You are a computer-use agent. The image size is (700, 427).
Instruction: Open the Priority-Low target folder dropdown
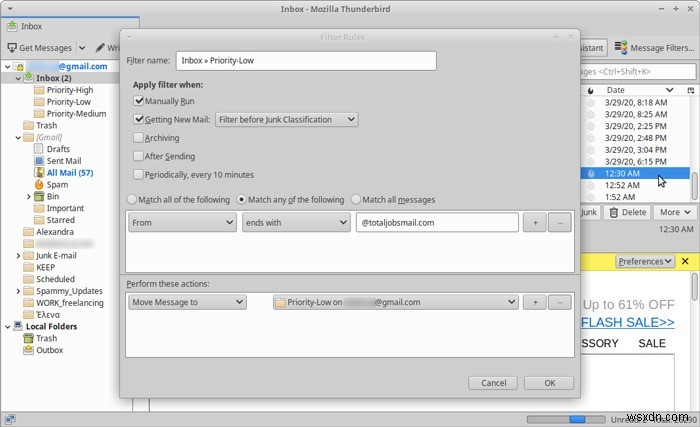coord(396,302)
